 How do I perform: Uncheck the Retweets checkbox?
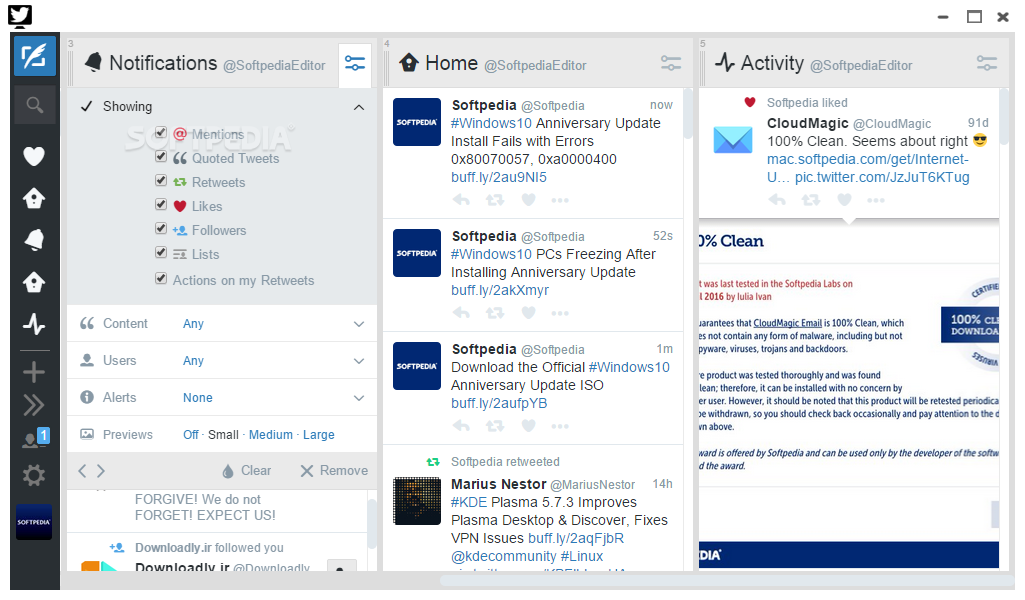pyautogui.click(x=161, y=180)
